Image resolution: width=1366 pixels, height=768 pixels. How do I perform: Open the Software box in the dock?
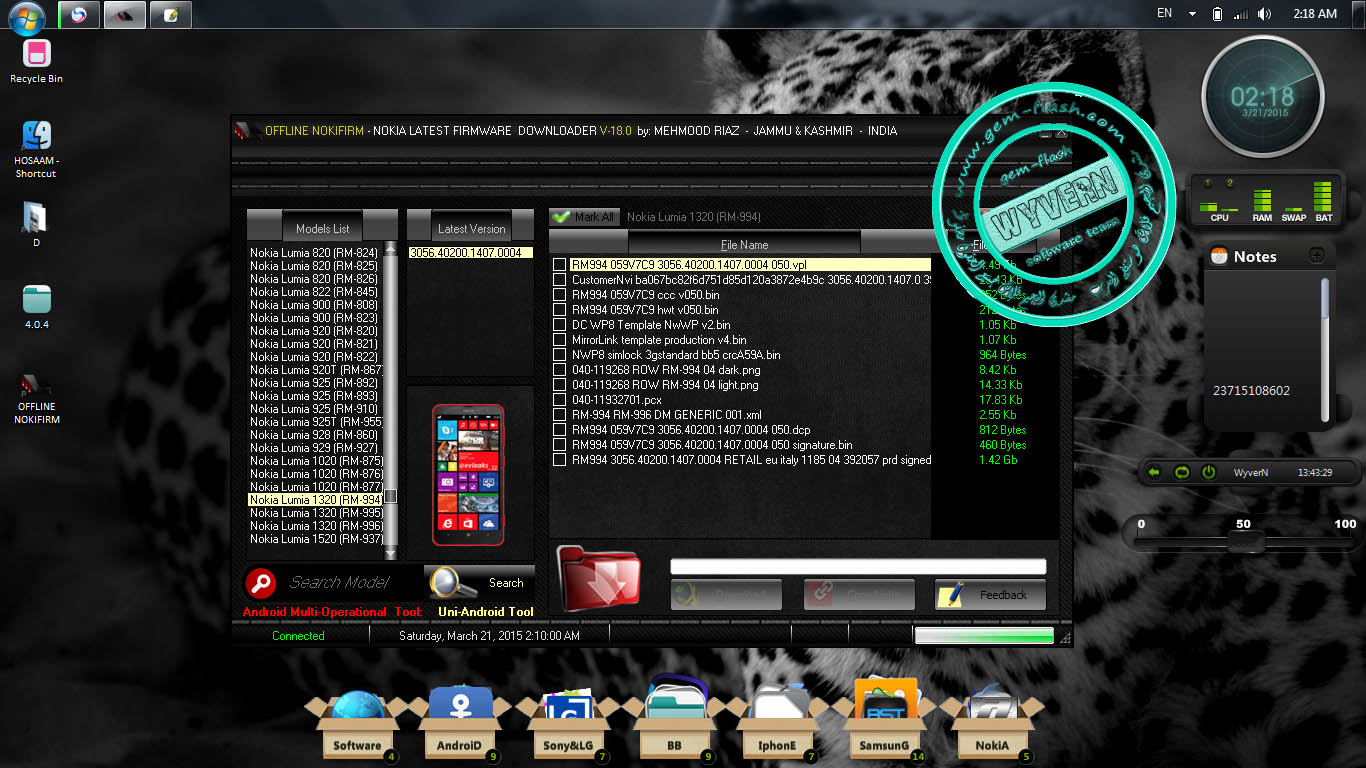tap(357, 727)
